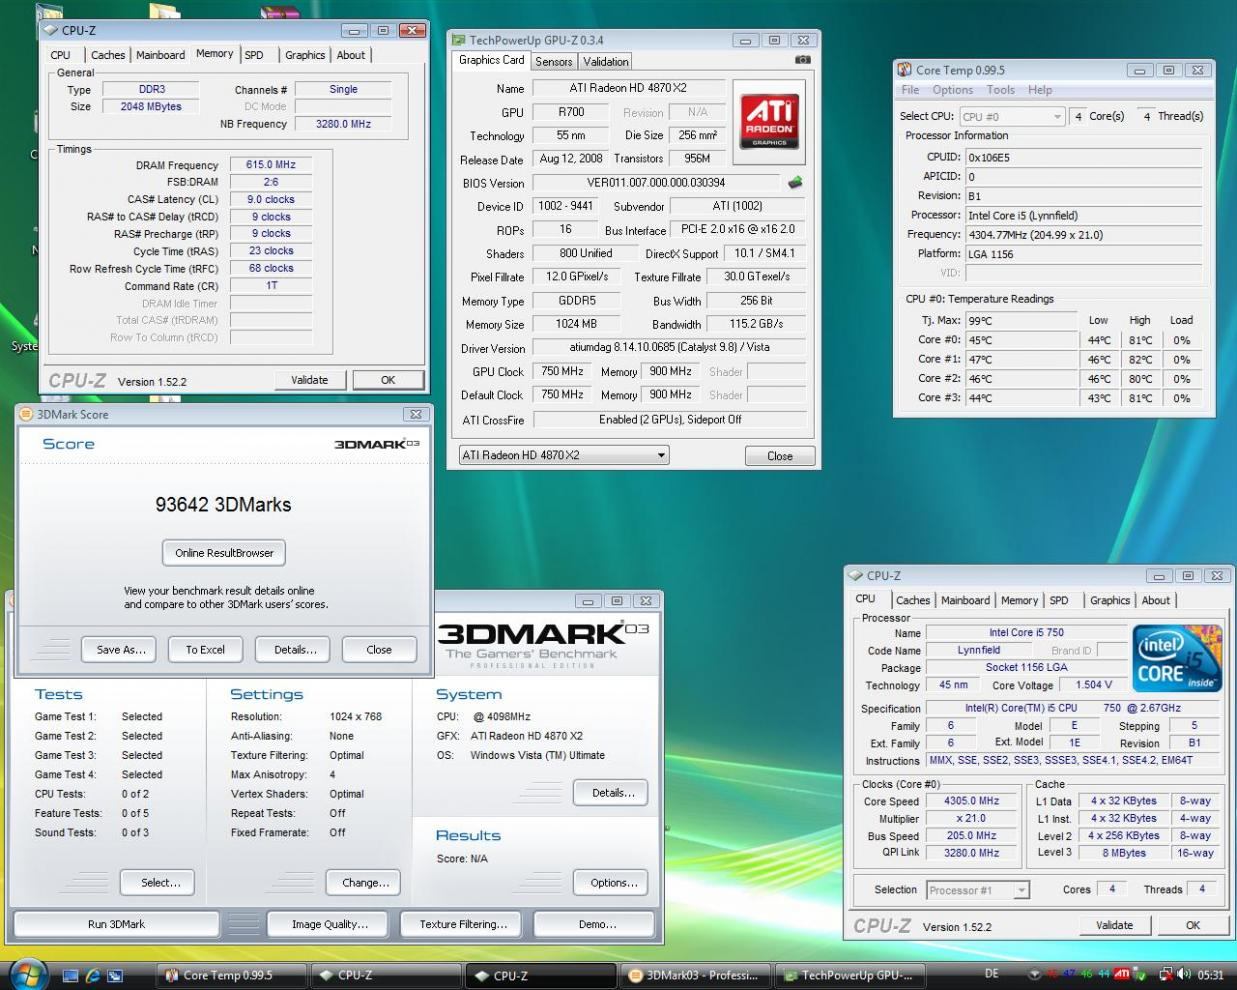Open the Options menu in Core Temp
Screen dimensions: 1237x990
coord(953,90)
